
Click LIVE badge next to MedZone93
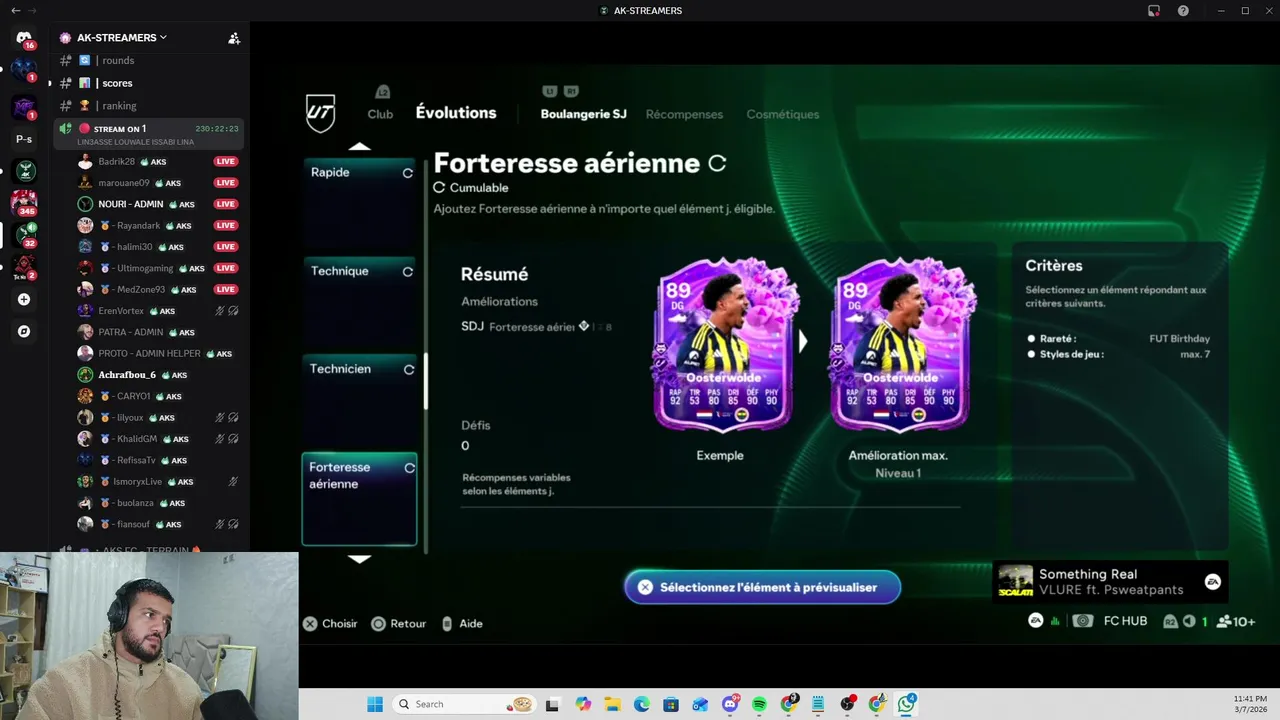(x=225, y=289)
